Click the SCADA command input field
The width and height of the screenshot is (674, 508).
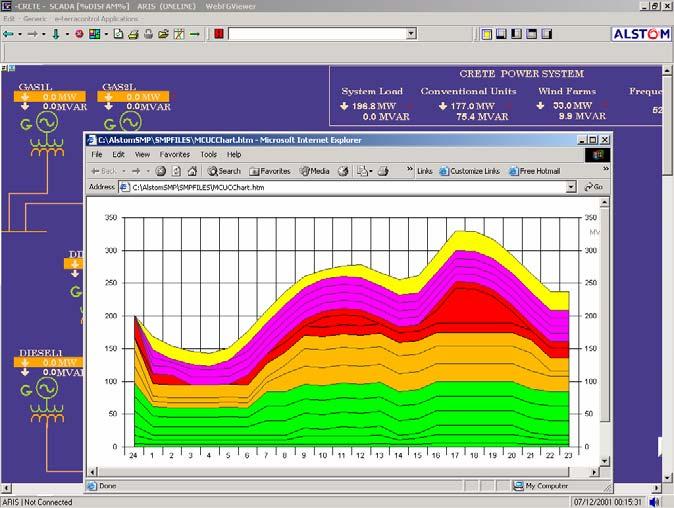(317, 34)
